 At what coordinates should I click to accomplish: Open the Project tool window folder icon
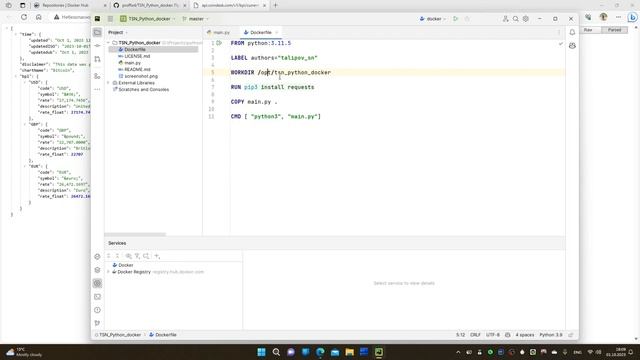click(x=97, y=32)
